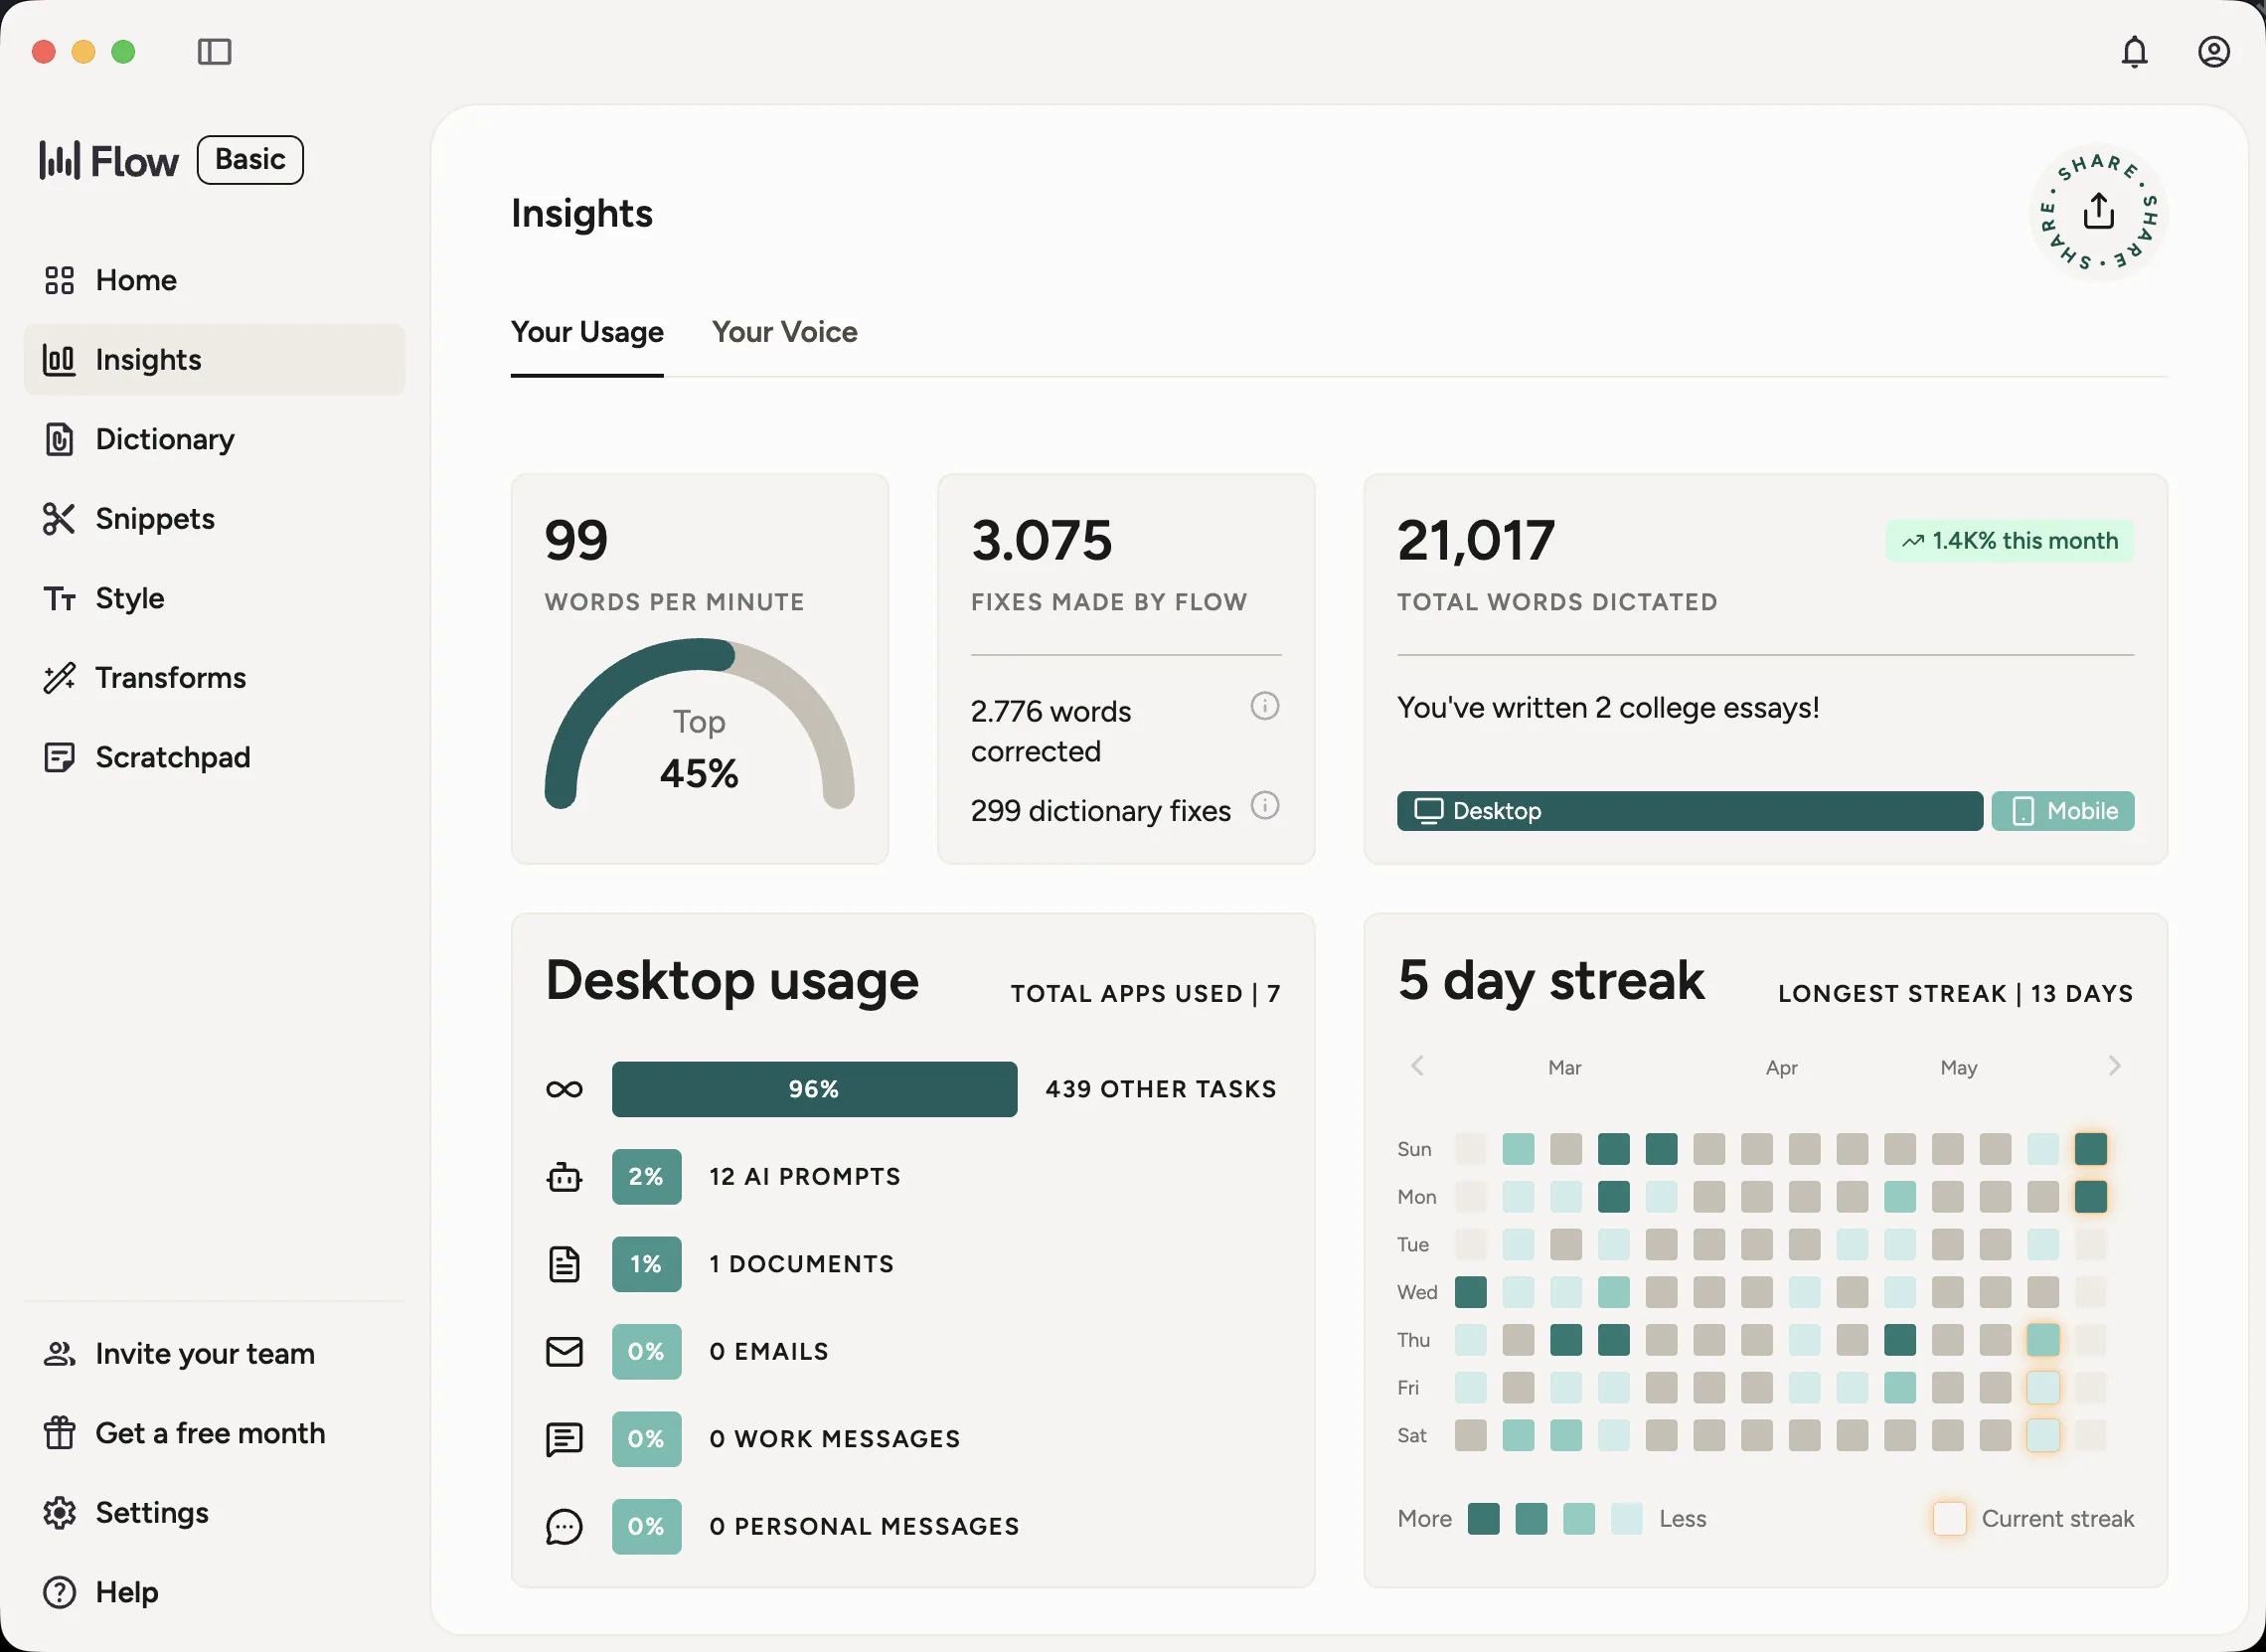Viewport: 2266px width, 1652px height.
Task: Click the Emails envelope icon
Action: pyautogui.click(x=564, y=1352)
